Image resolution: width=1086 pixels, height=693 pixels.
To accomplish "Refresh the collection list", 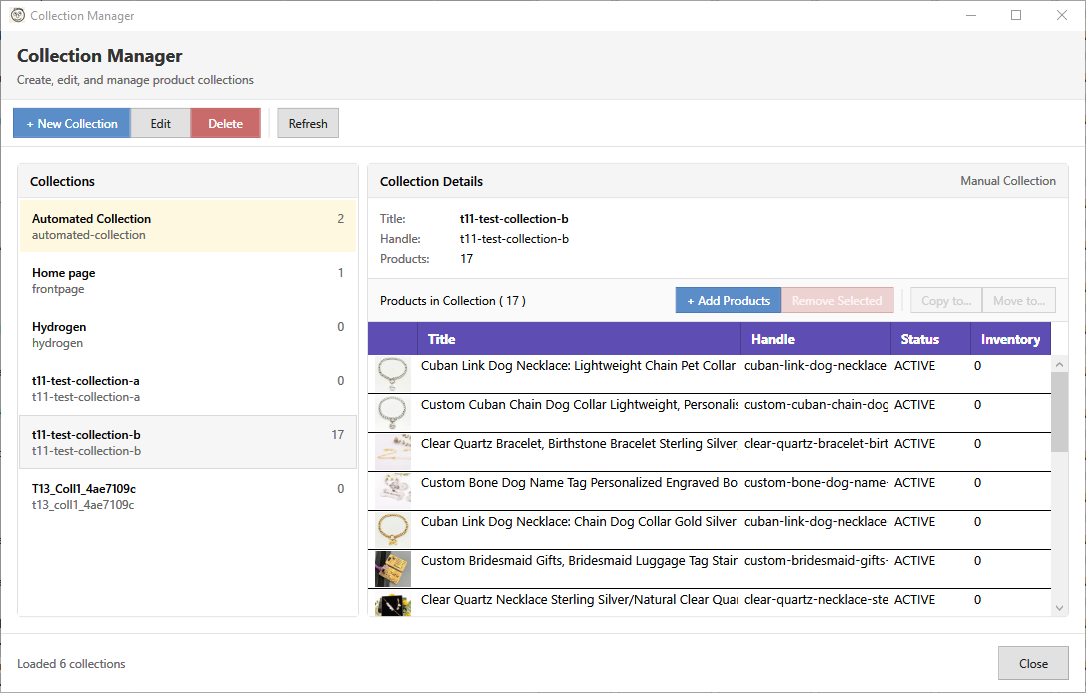I will [x=307, y=123].
